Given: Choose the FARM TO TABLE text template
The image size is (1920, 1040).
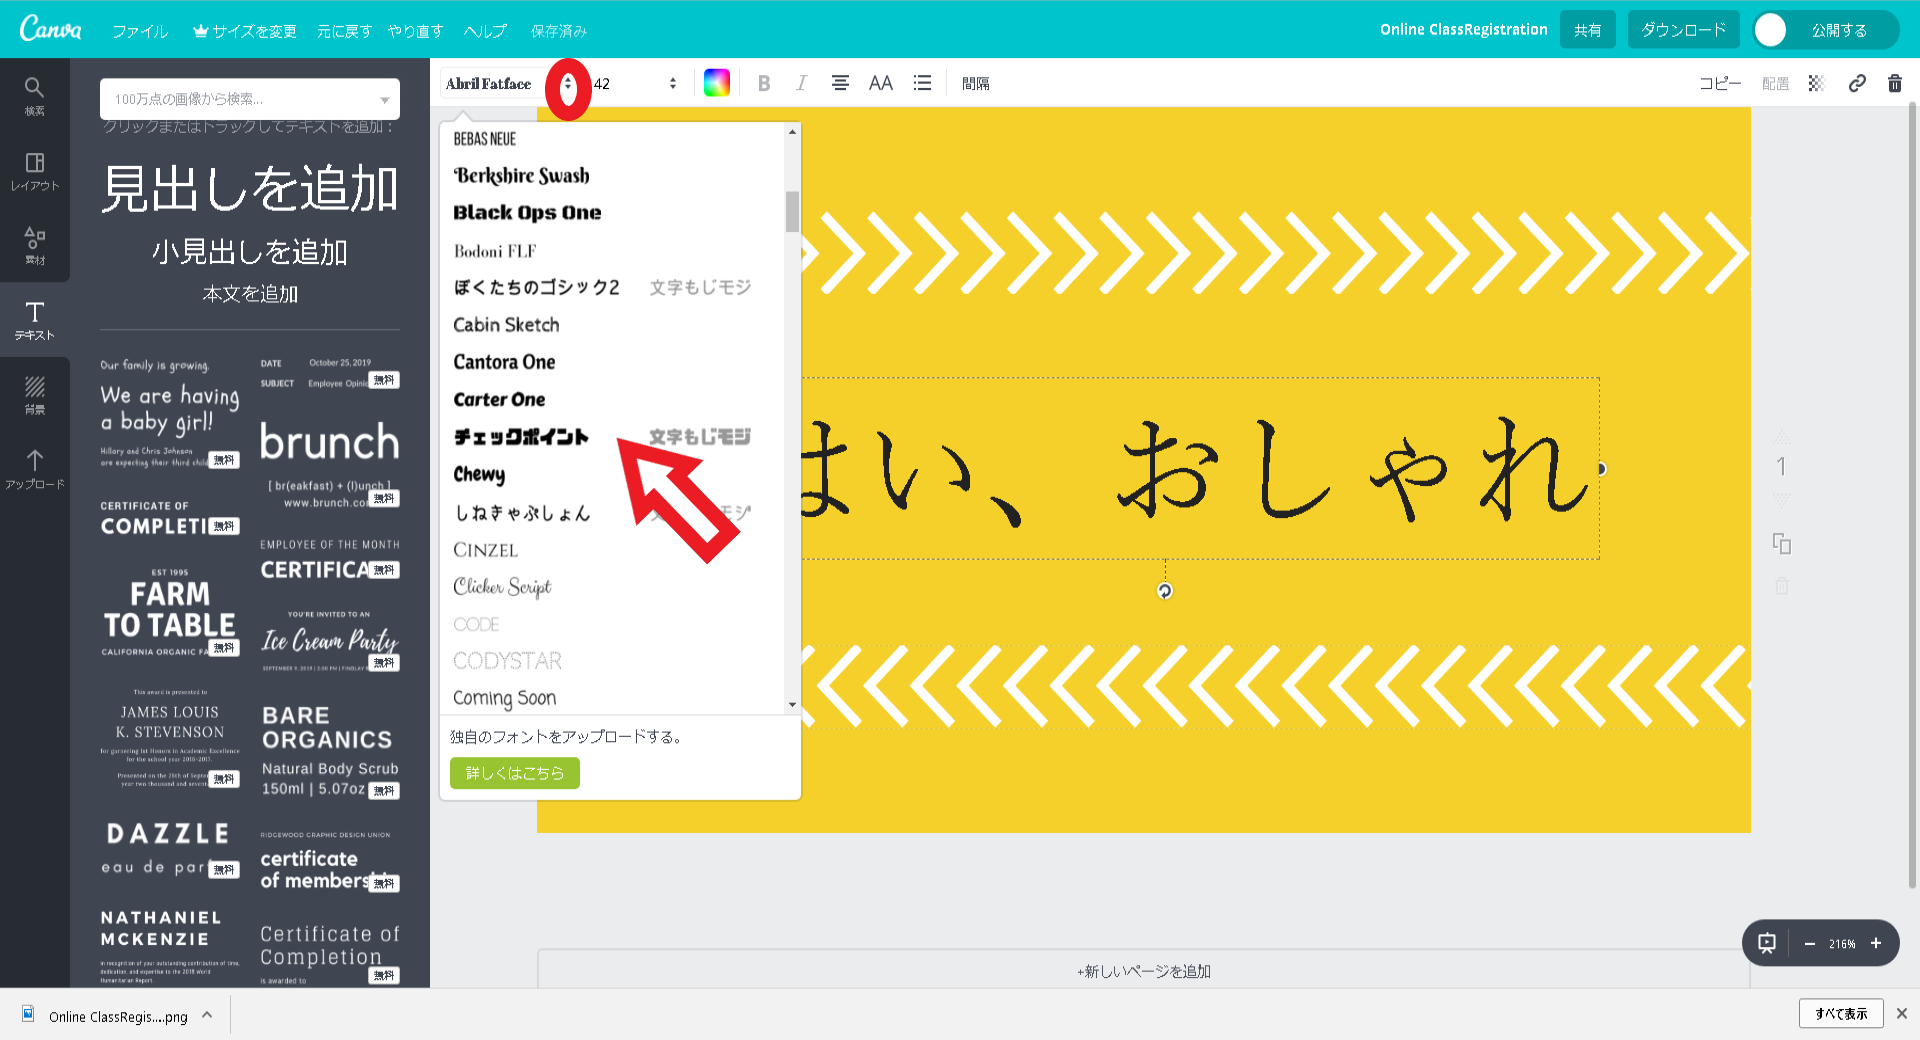Looking at the screenshot, I should tap(170, 612).
